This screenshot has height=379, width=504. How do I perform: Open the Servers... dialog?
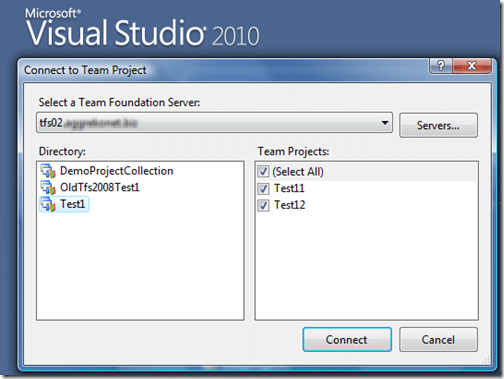pos(438,125)
